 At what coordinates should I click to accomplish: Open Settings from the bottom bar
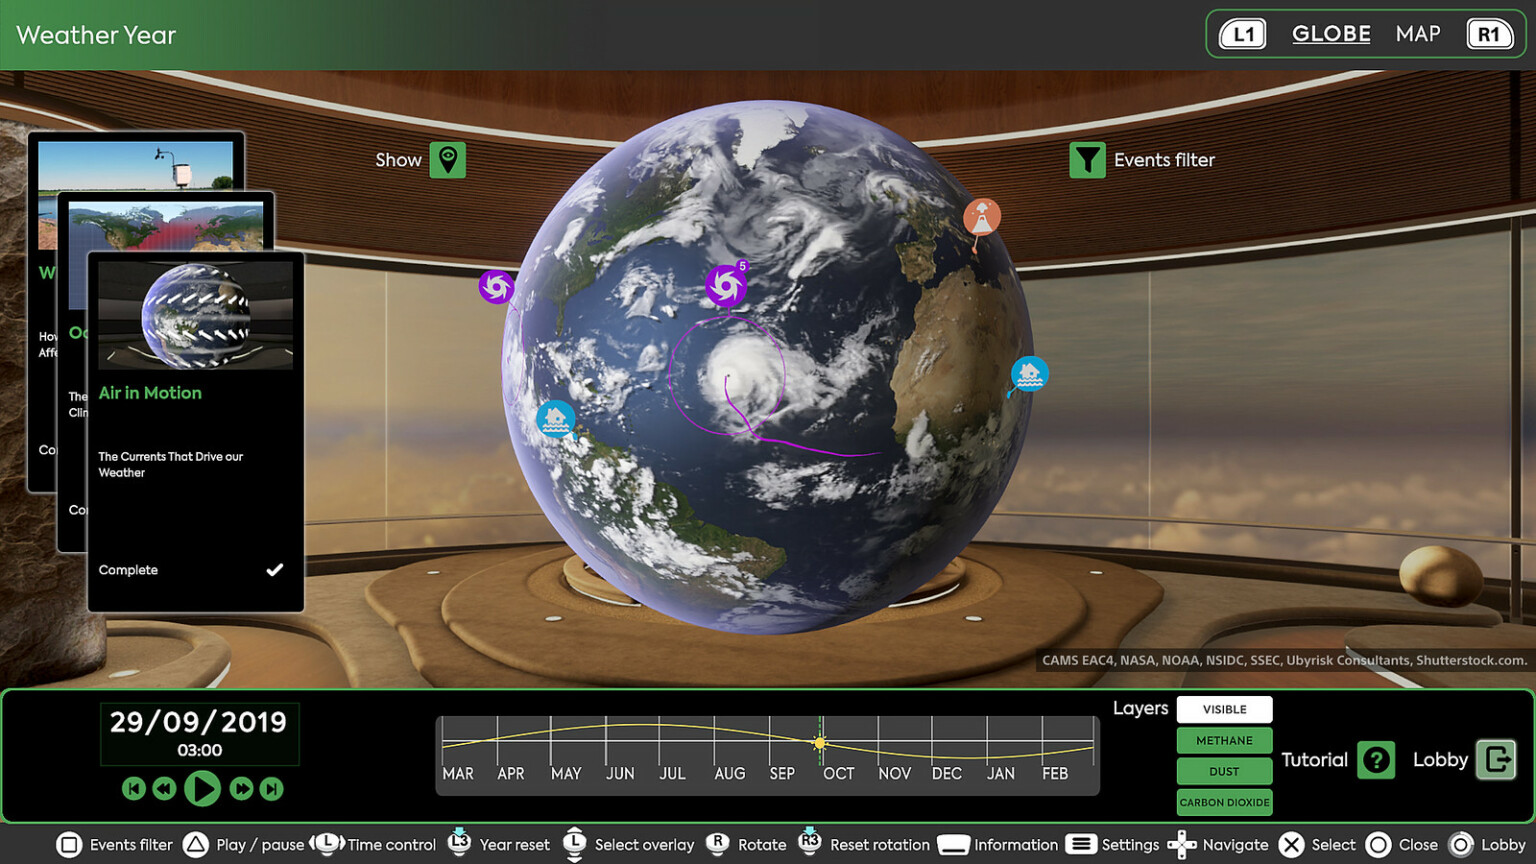(1081, 844)
